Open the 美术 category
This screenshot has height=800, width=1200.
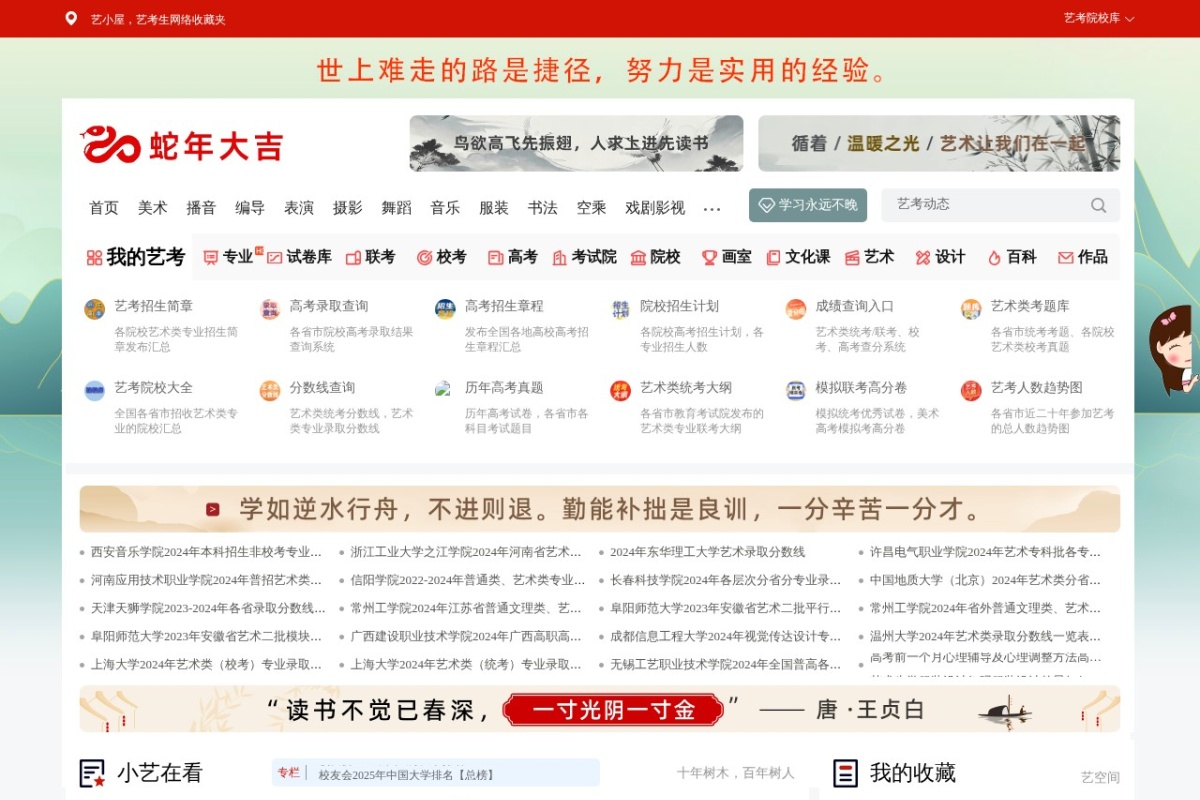(x=152, y=207)
